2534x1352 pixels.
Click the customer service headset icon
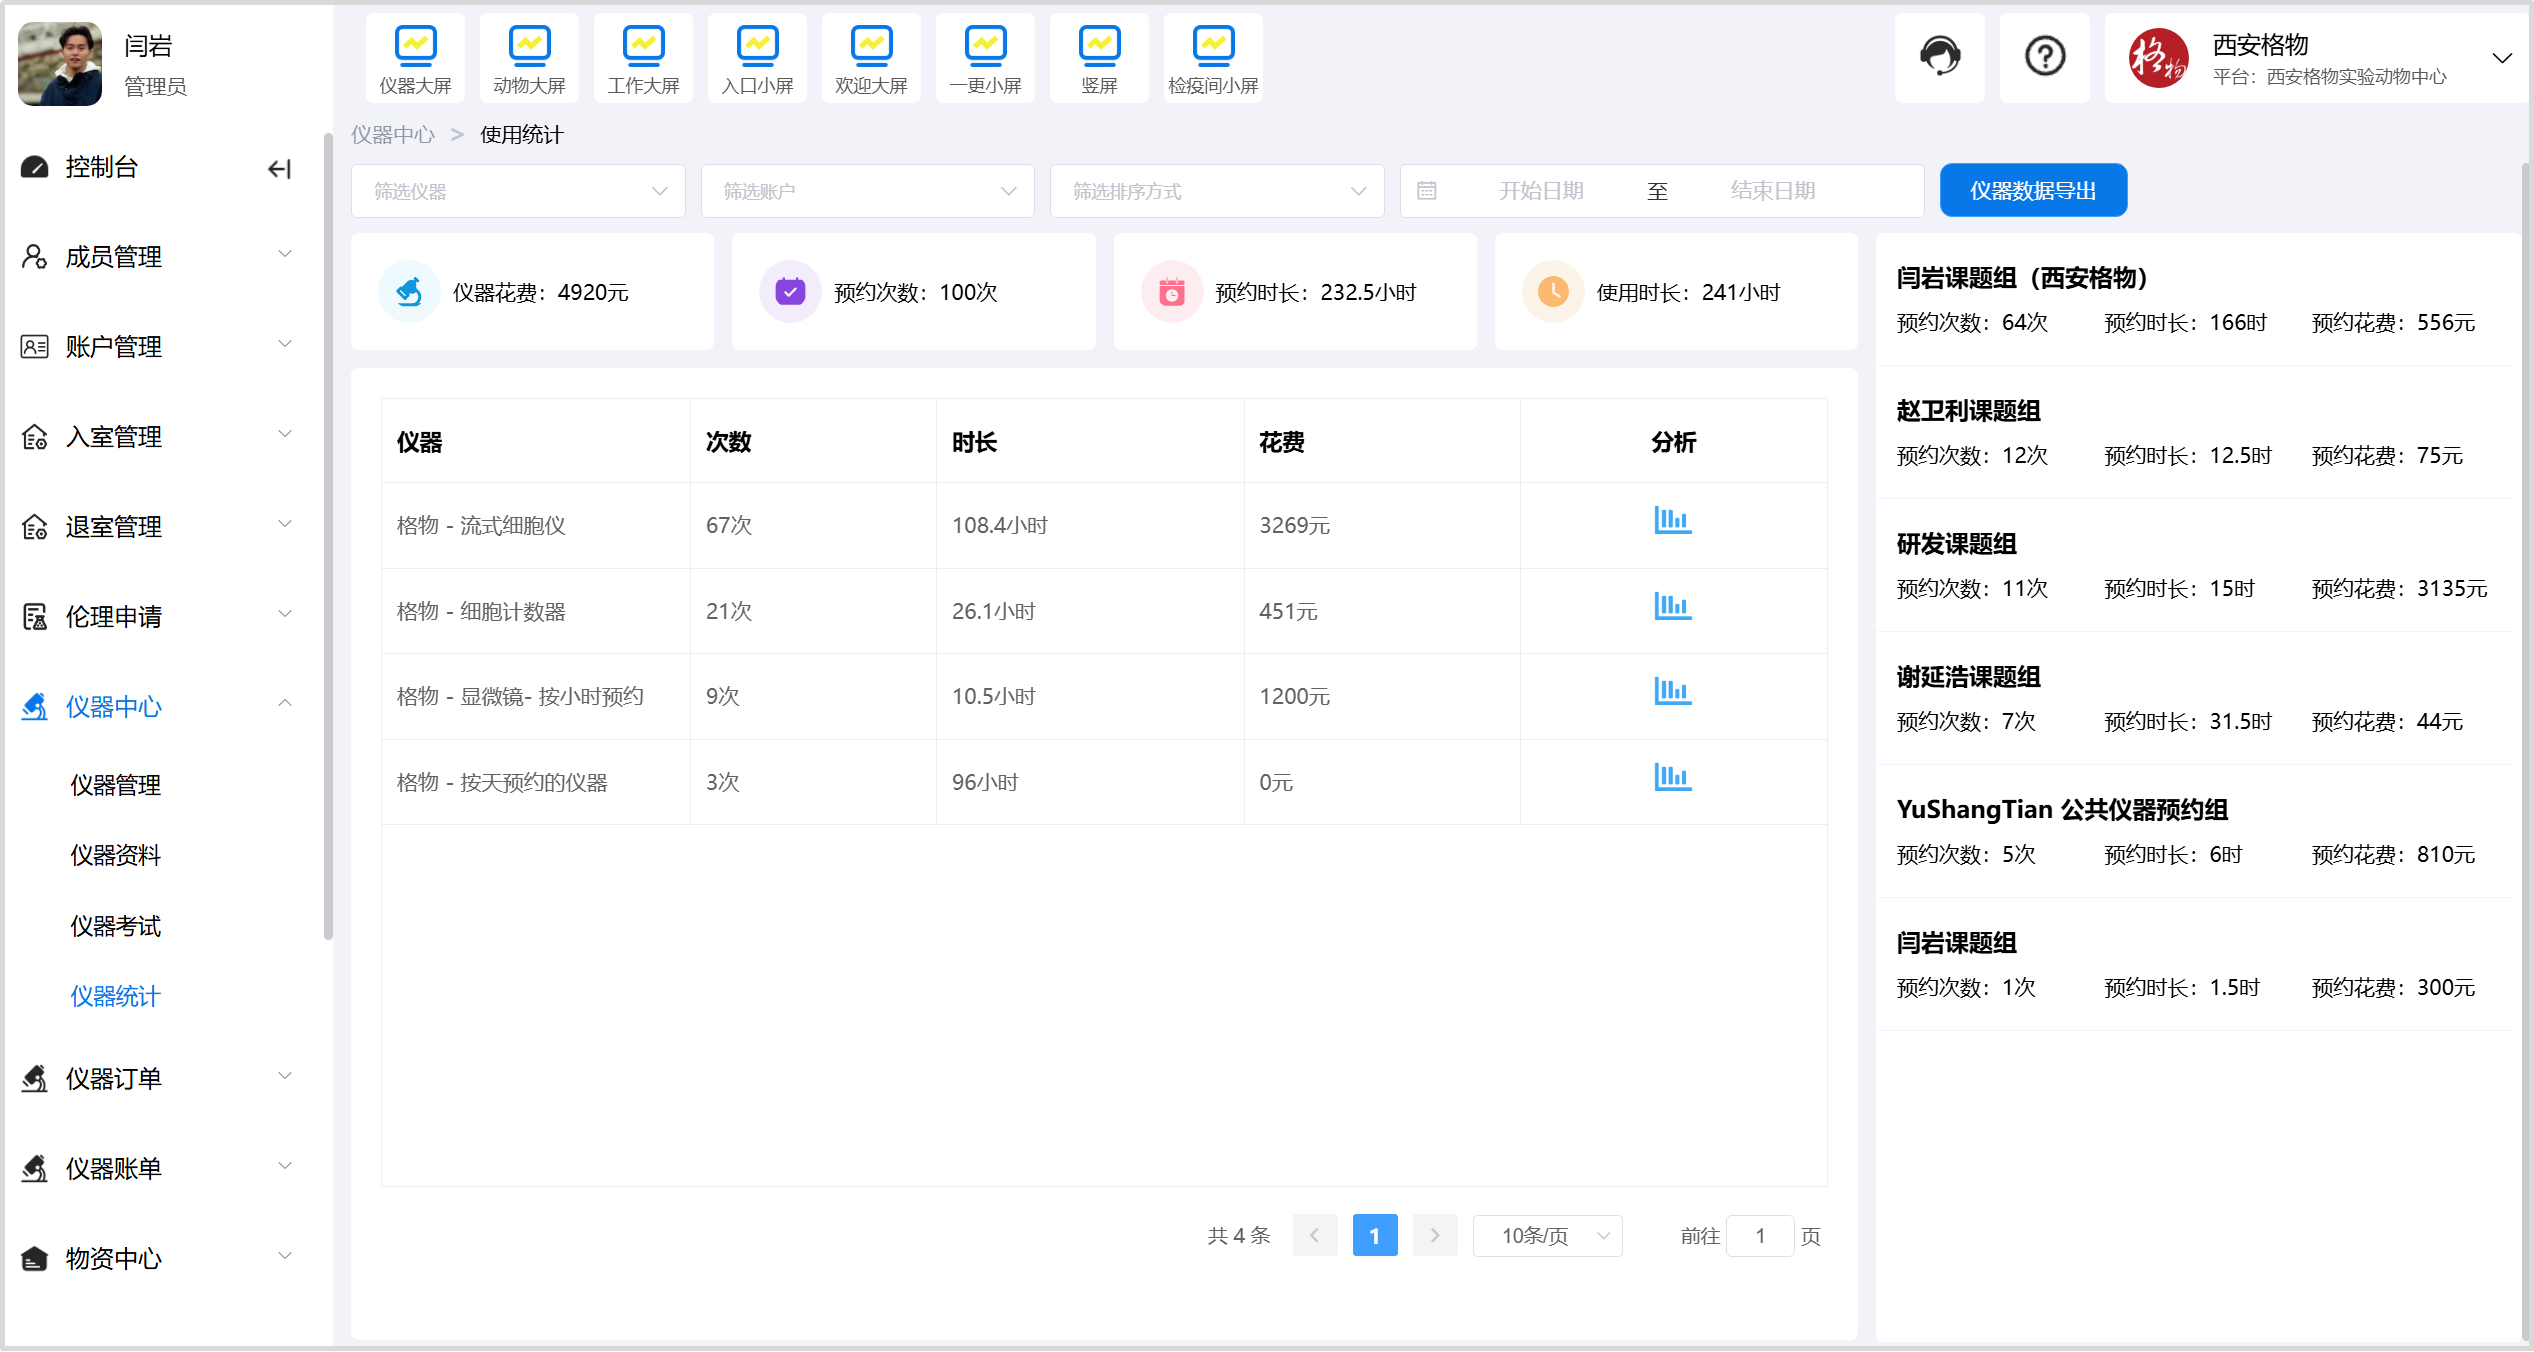point(1939,57)
